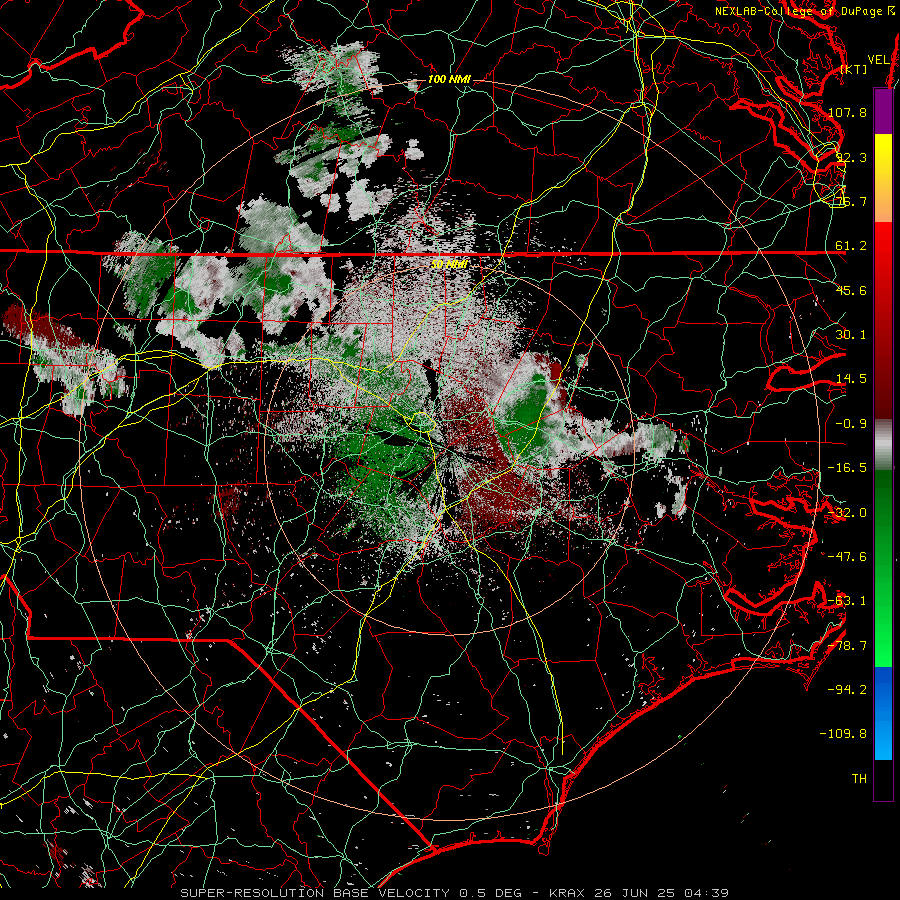Click the 14.5 velocity scale value
The image size is (900, 900).
851,379
